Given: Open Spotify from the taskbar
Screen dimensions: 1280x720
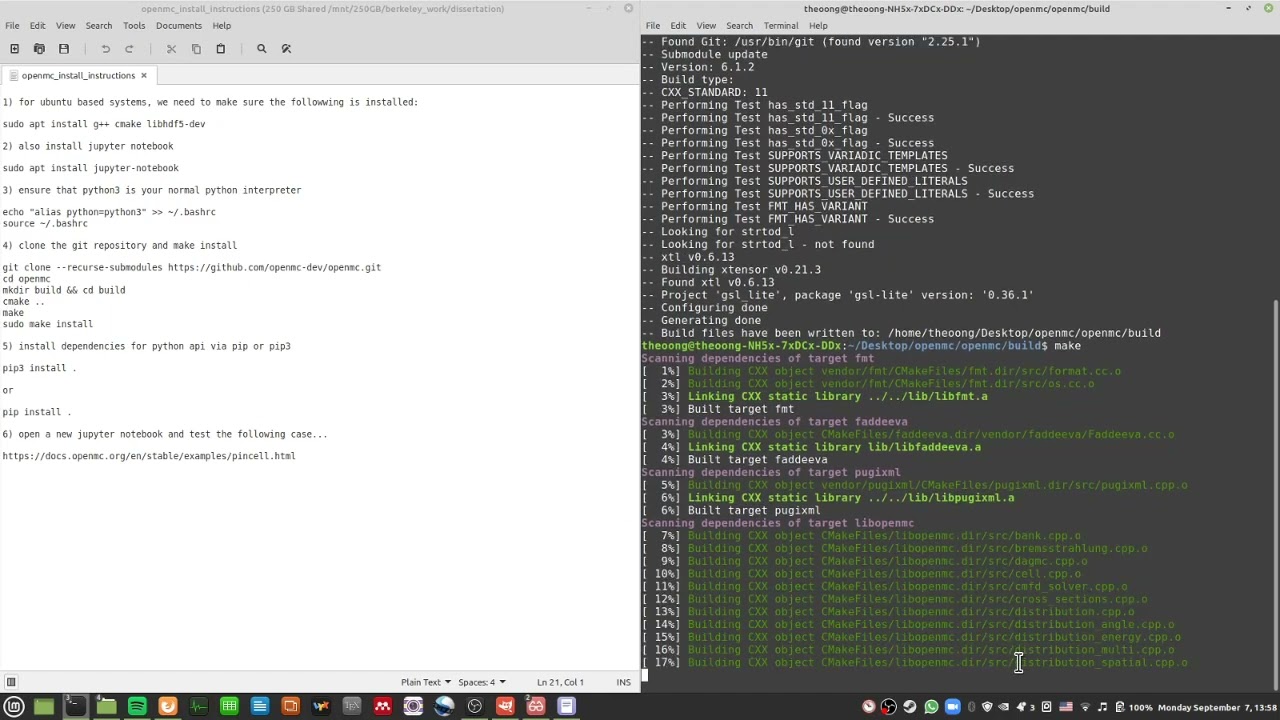Looking at the screenshot, I should (137, 707).
